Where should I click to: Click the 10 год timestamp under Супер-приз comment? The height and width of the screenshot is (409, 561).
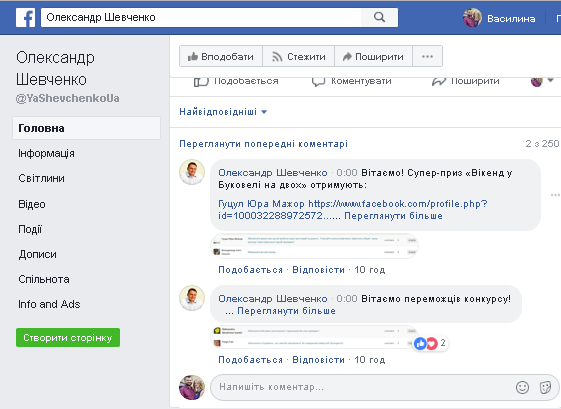[370, 270]
